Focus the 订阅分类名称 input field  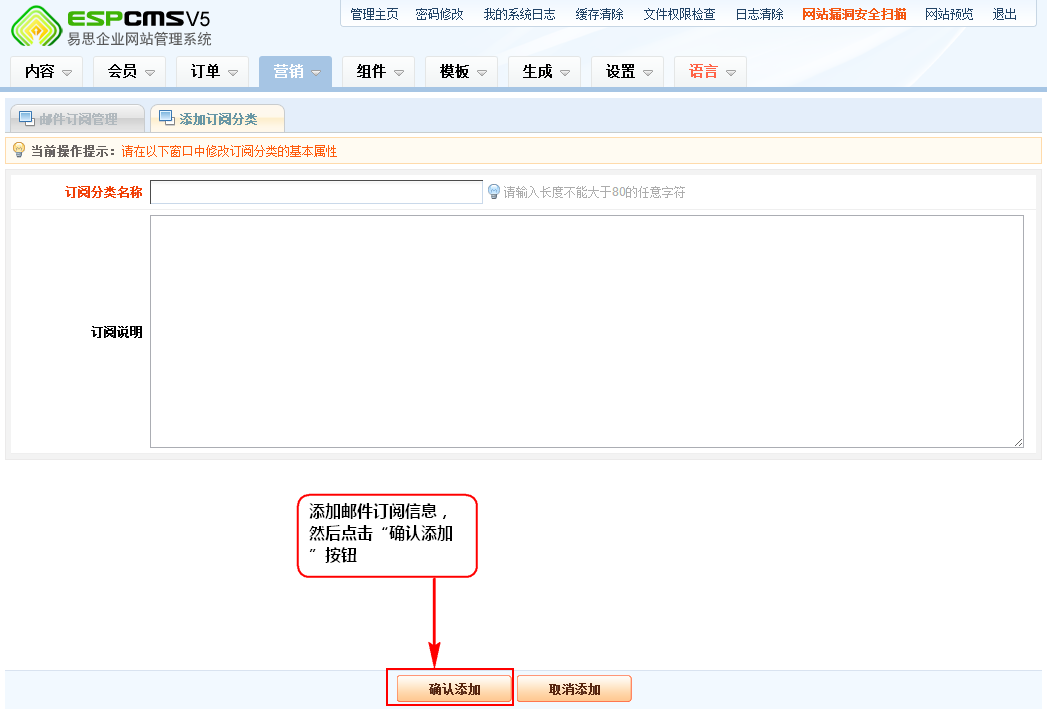[317, 192]
